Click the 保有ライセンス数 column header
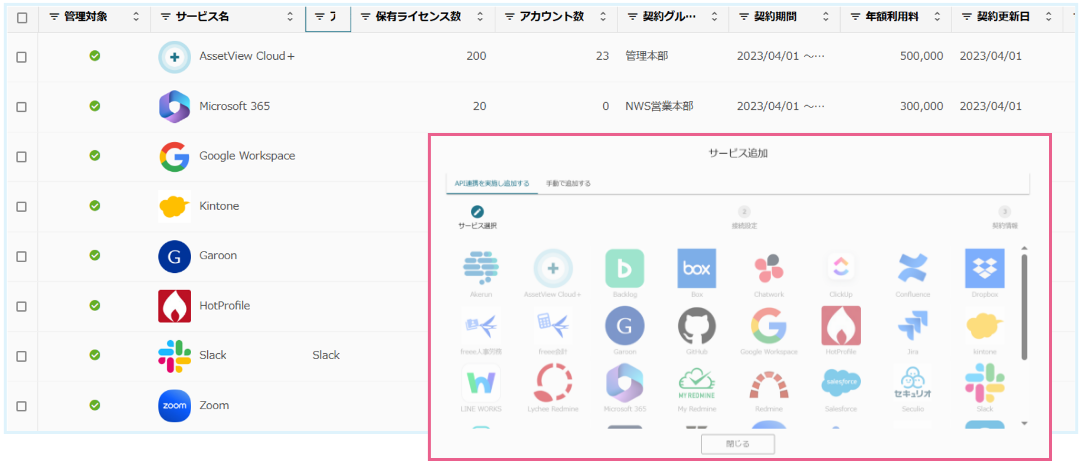Viewport: 1080px width, 470px height. pos(418,17)
